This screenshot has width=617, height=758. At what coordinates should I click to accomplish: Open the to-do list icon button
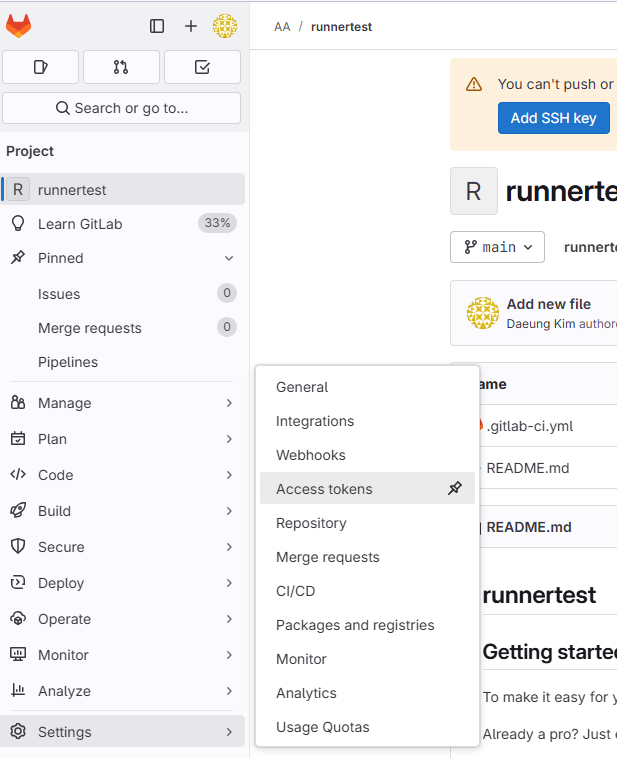(x=202, y=67)
